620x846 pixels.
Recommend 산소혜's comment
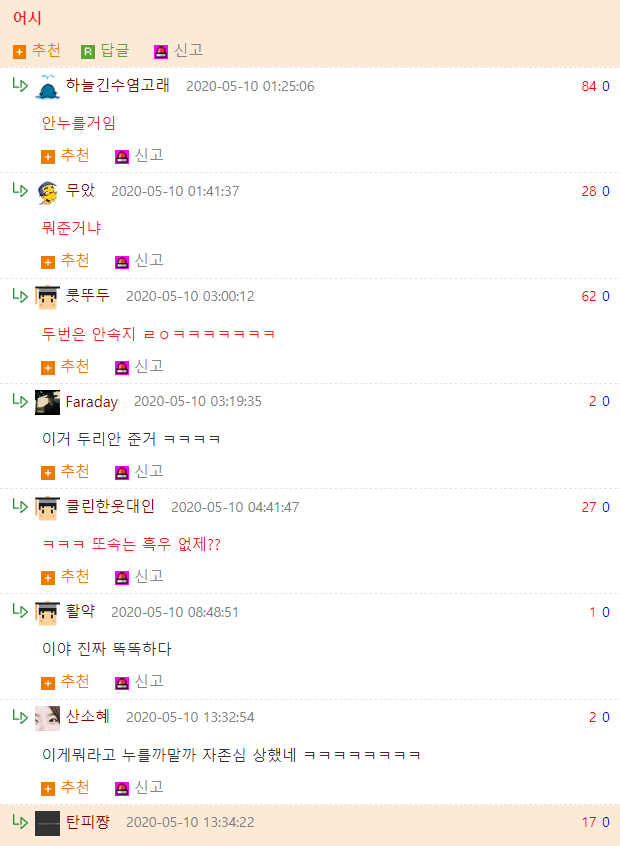pos(65,788)
